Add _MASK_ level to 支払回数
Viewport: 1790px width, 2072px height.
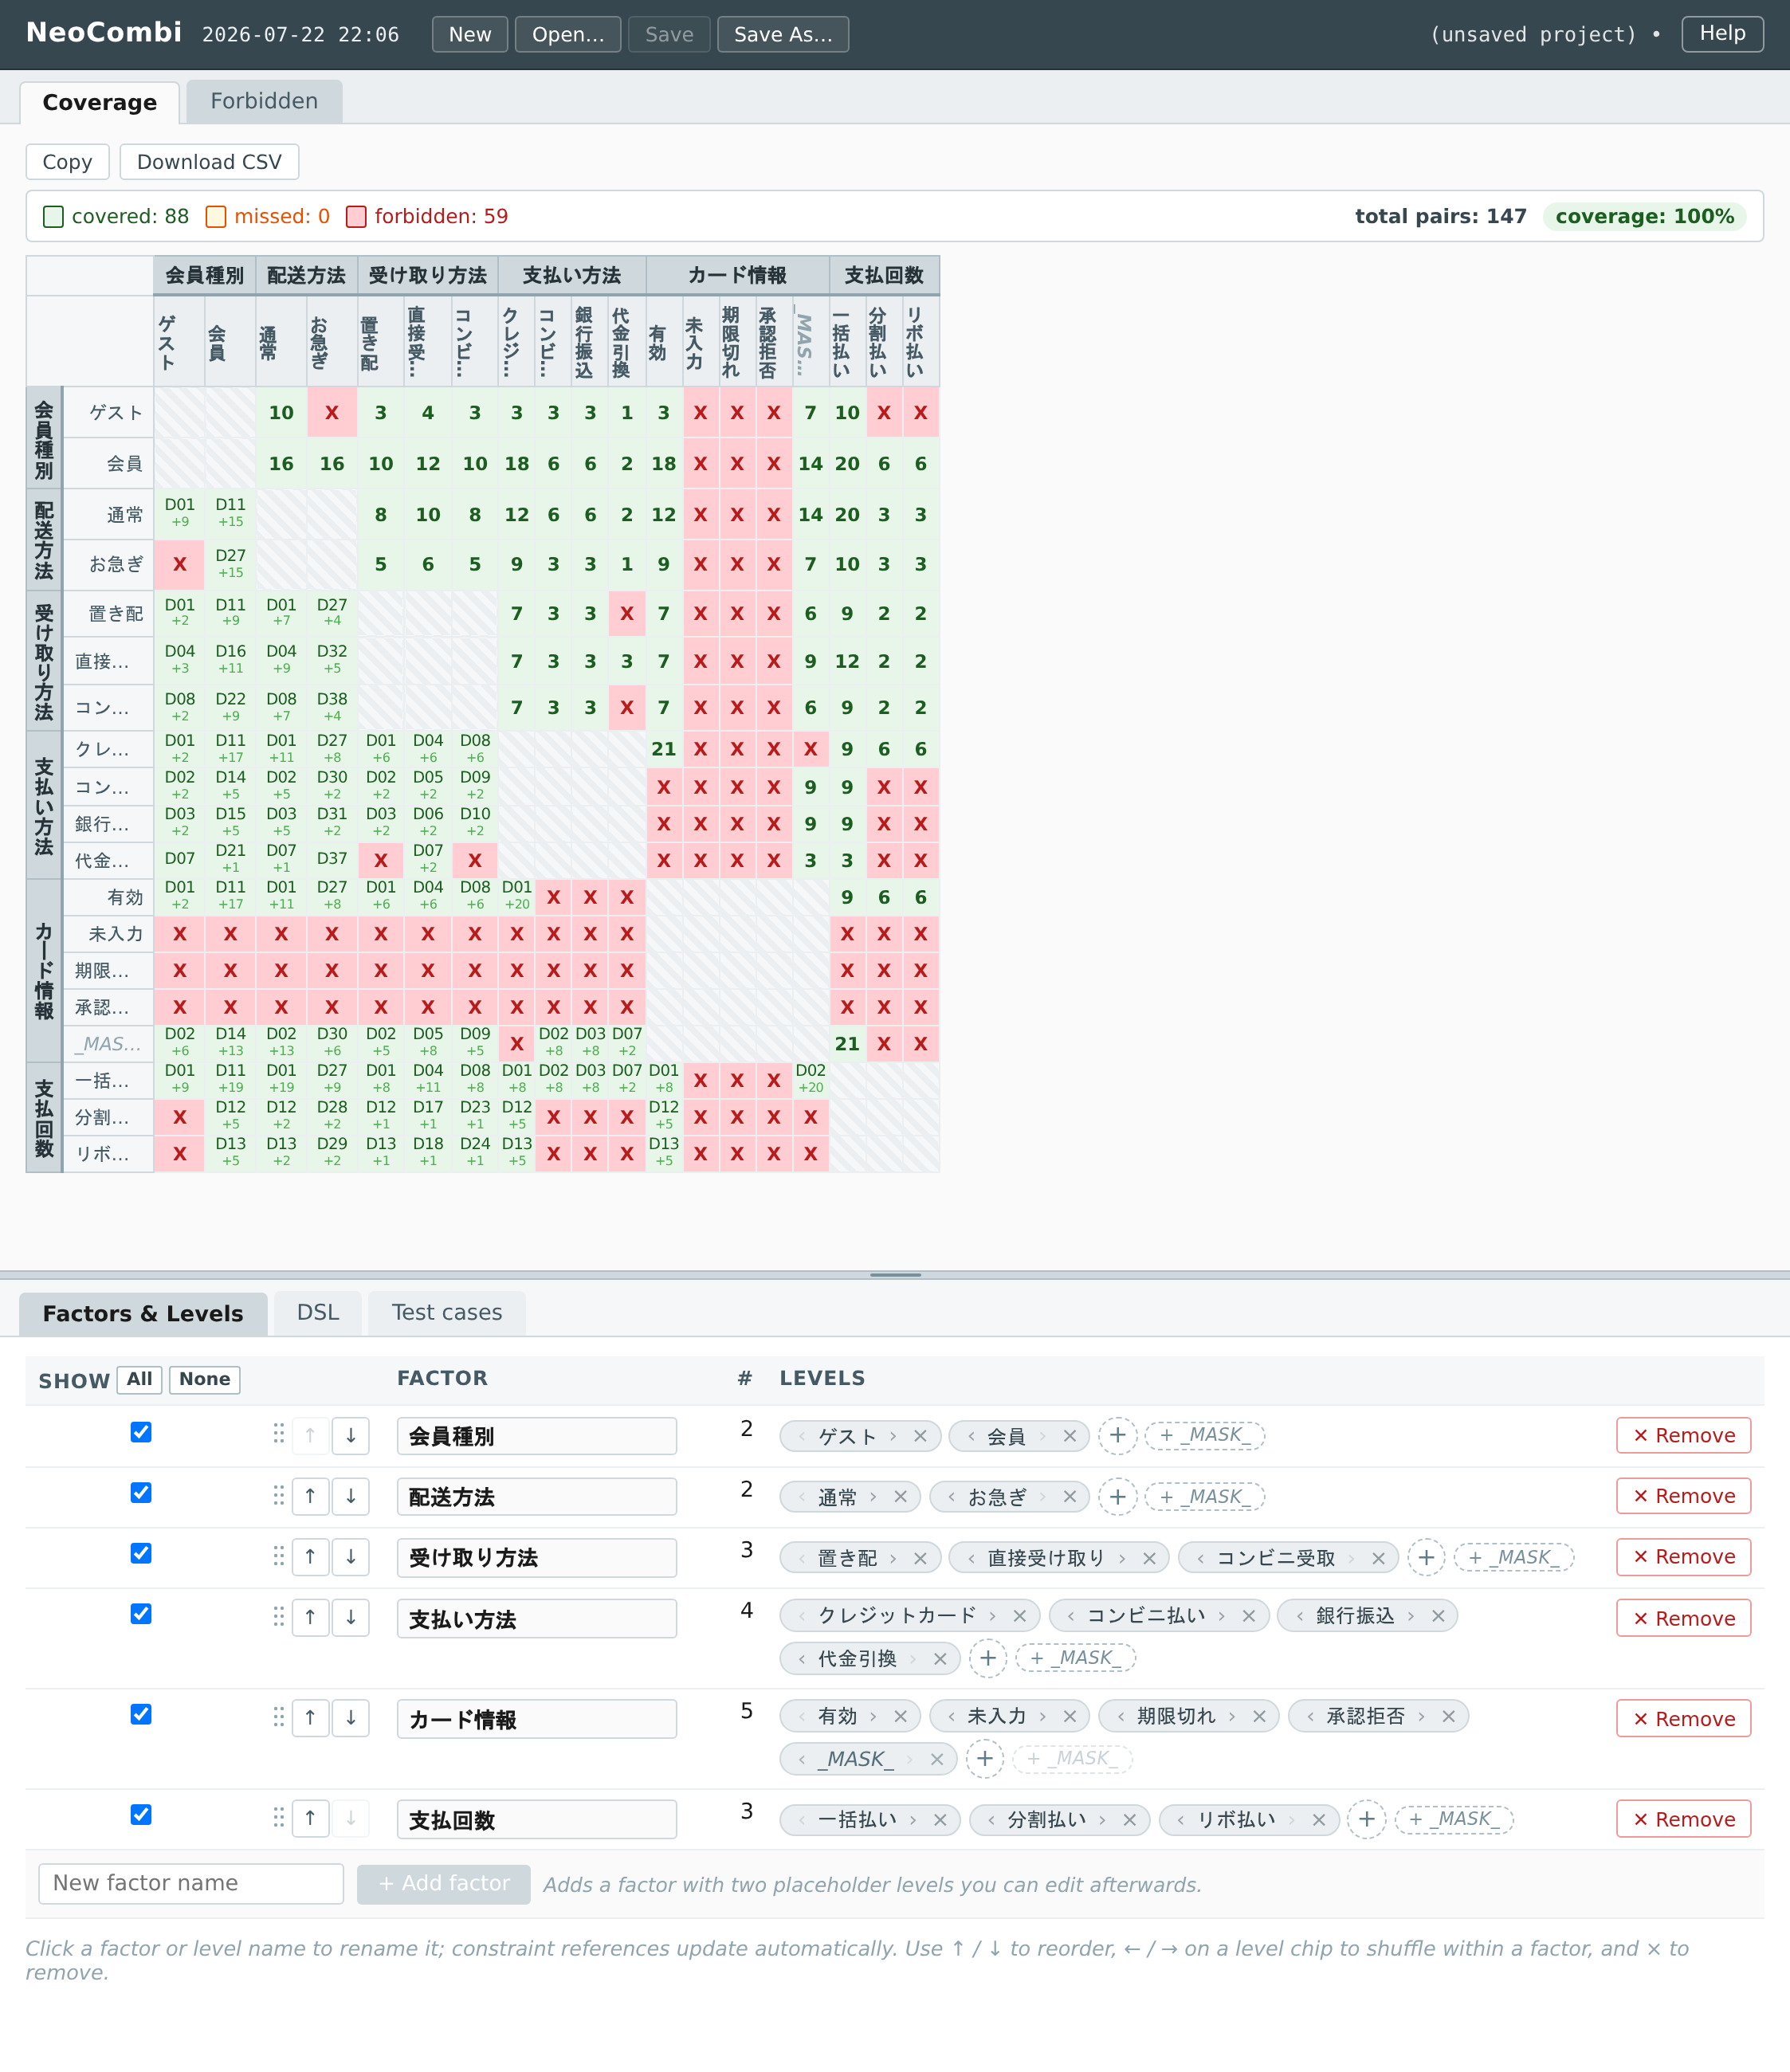[x=1454, y=1819]
